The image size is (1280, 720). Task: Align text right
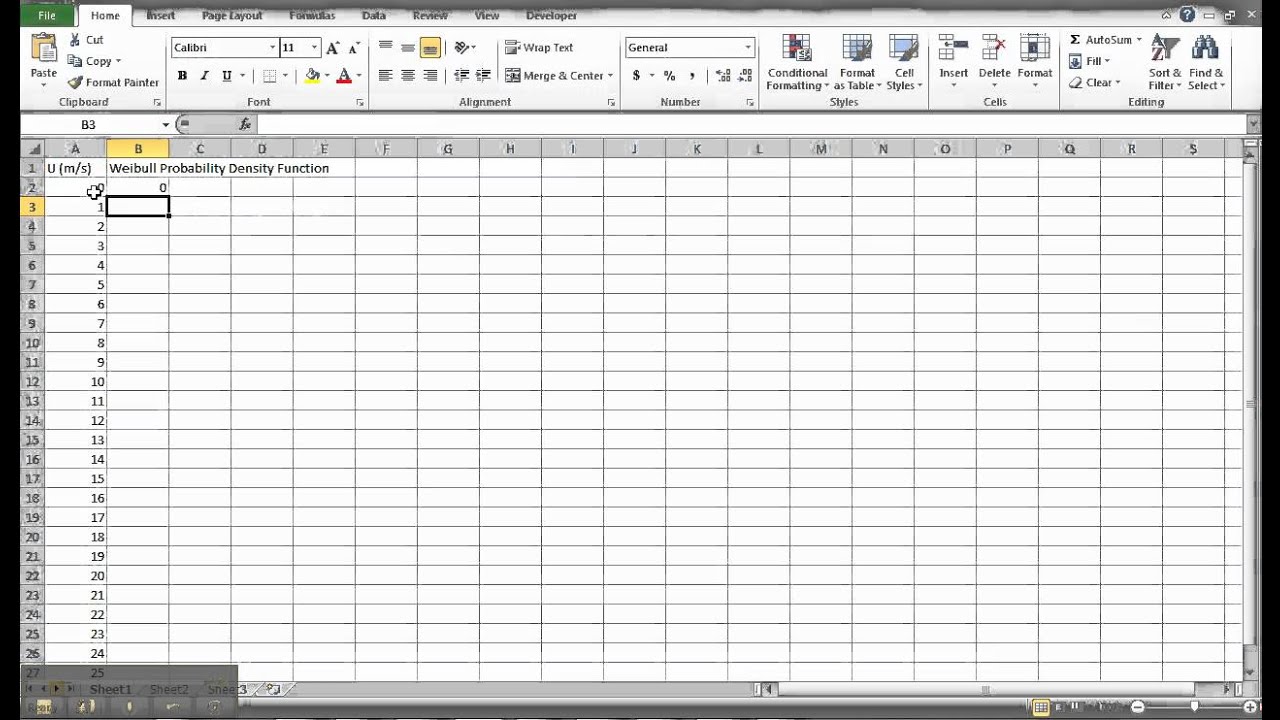430,76
